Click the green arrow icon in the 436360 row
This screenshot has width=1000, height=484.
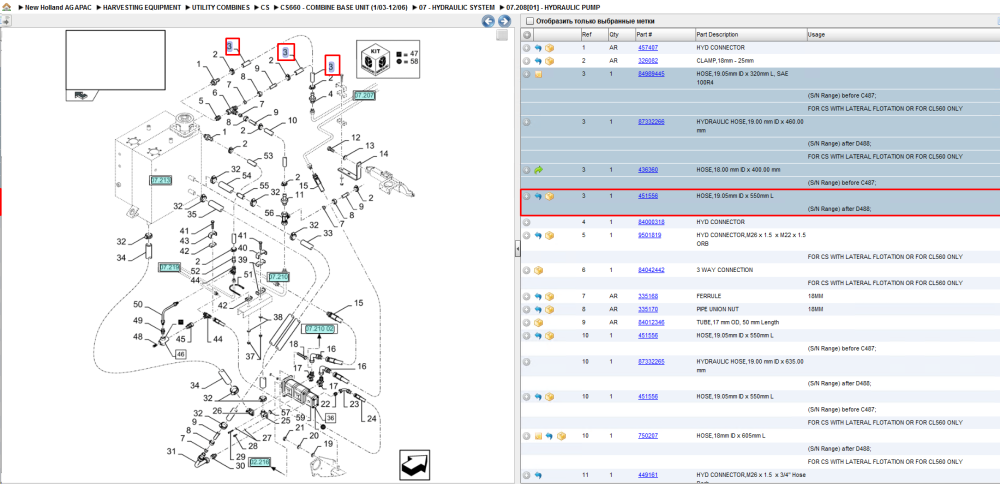pos(538,170)
